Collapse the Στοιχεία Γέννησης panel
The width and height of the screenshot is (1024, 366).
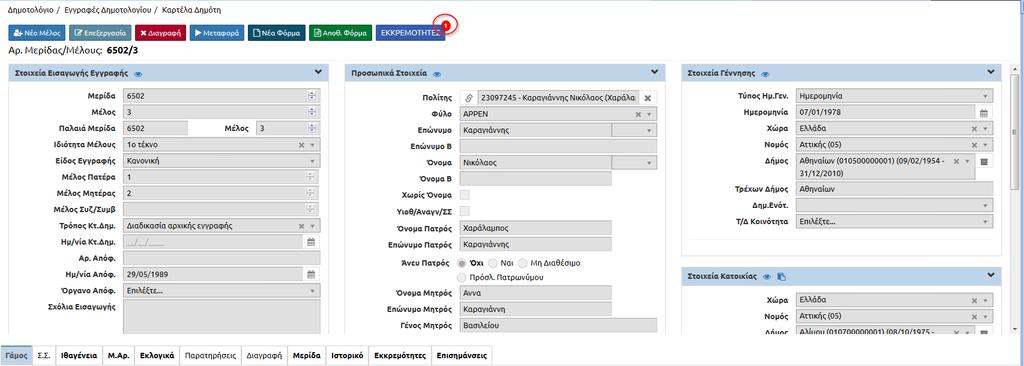click(x=991, y=72)
